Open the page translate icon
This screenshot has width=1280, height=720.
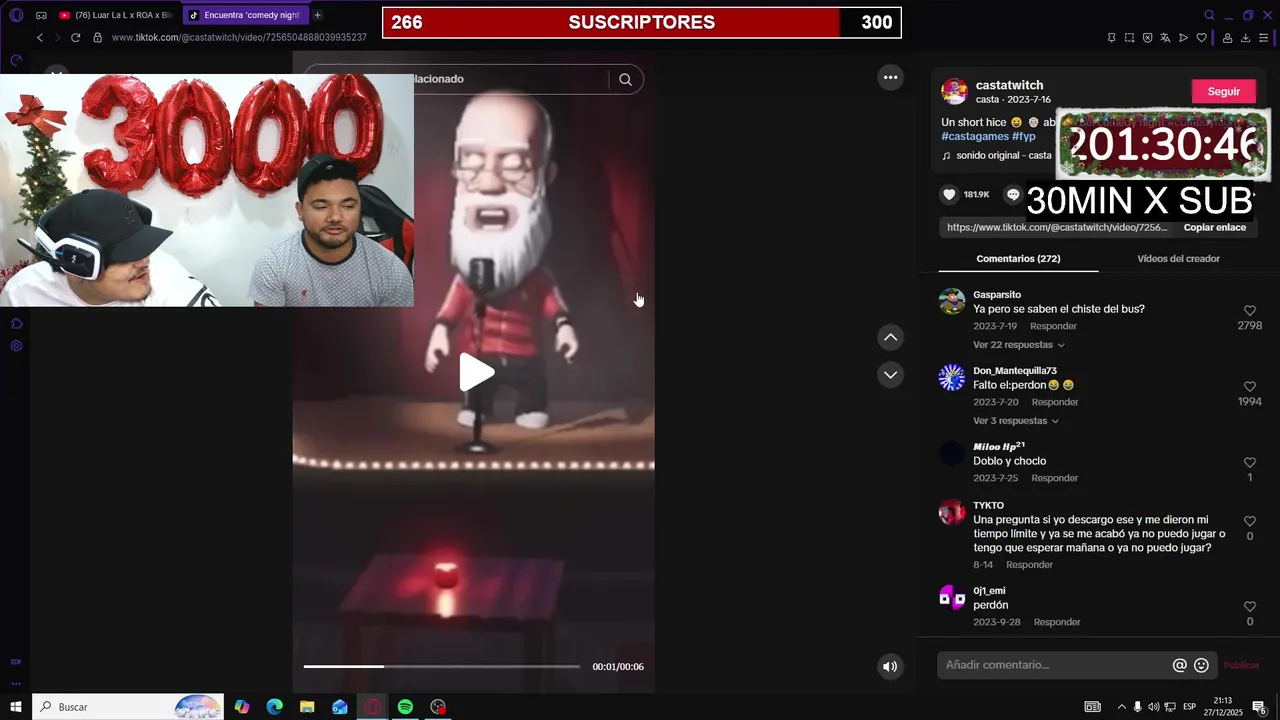(1165, 38)
